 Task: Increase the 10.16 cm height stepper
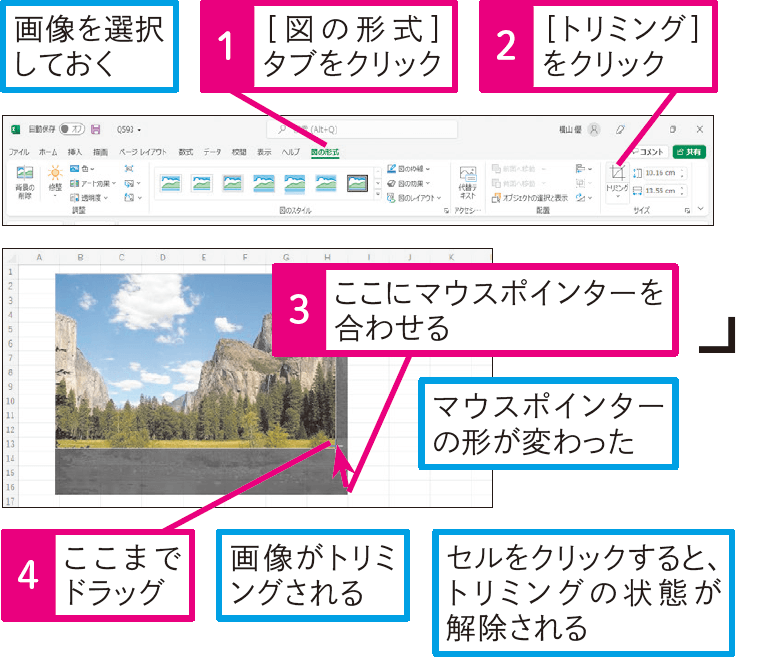coord(682,170)
